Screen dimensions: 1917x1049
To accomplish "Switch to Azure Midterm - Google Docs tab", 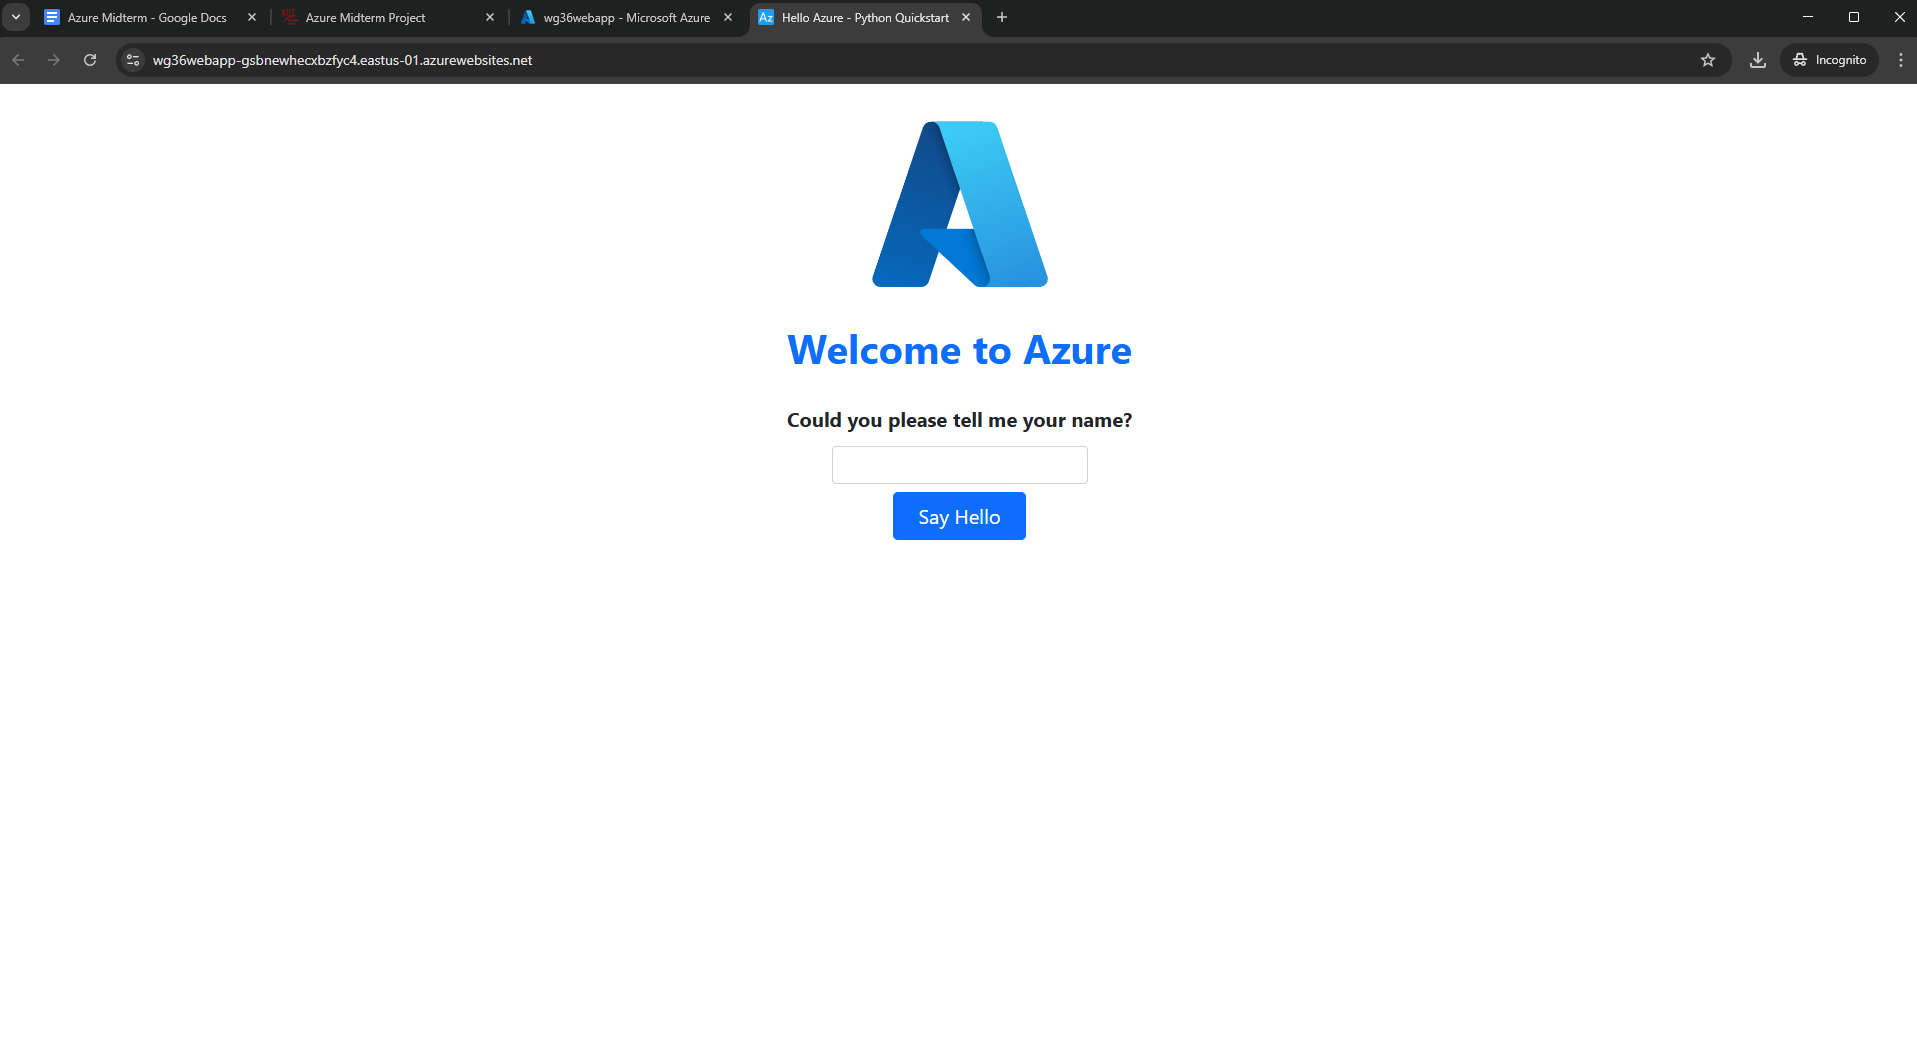I will (147, 18).
